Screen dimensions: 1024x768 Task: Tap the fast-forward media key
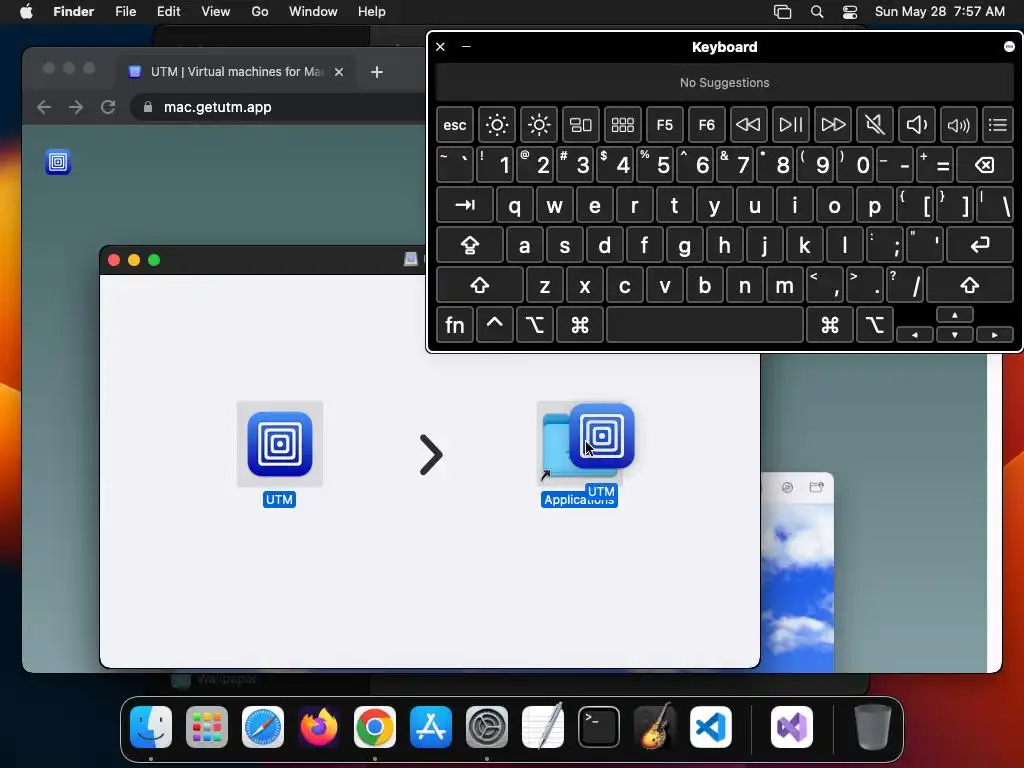pyautogui.click(x=833, y=125)
